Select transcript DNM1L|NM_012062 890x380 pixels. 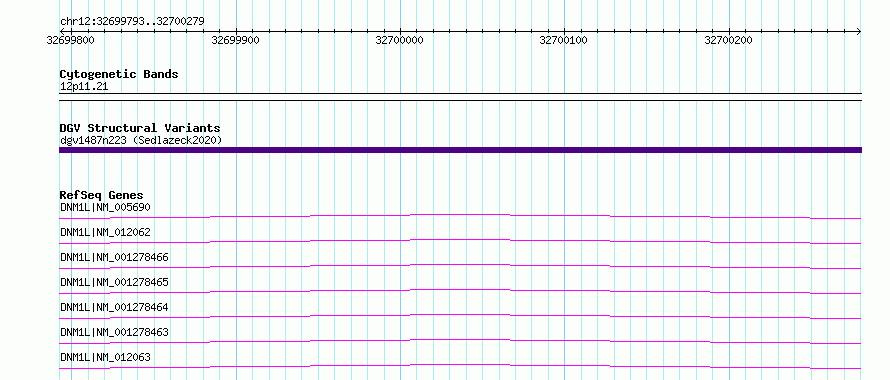point(106,232)
